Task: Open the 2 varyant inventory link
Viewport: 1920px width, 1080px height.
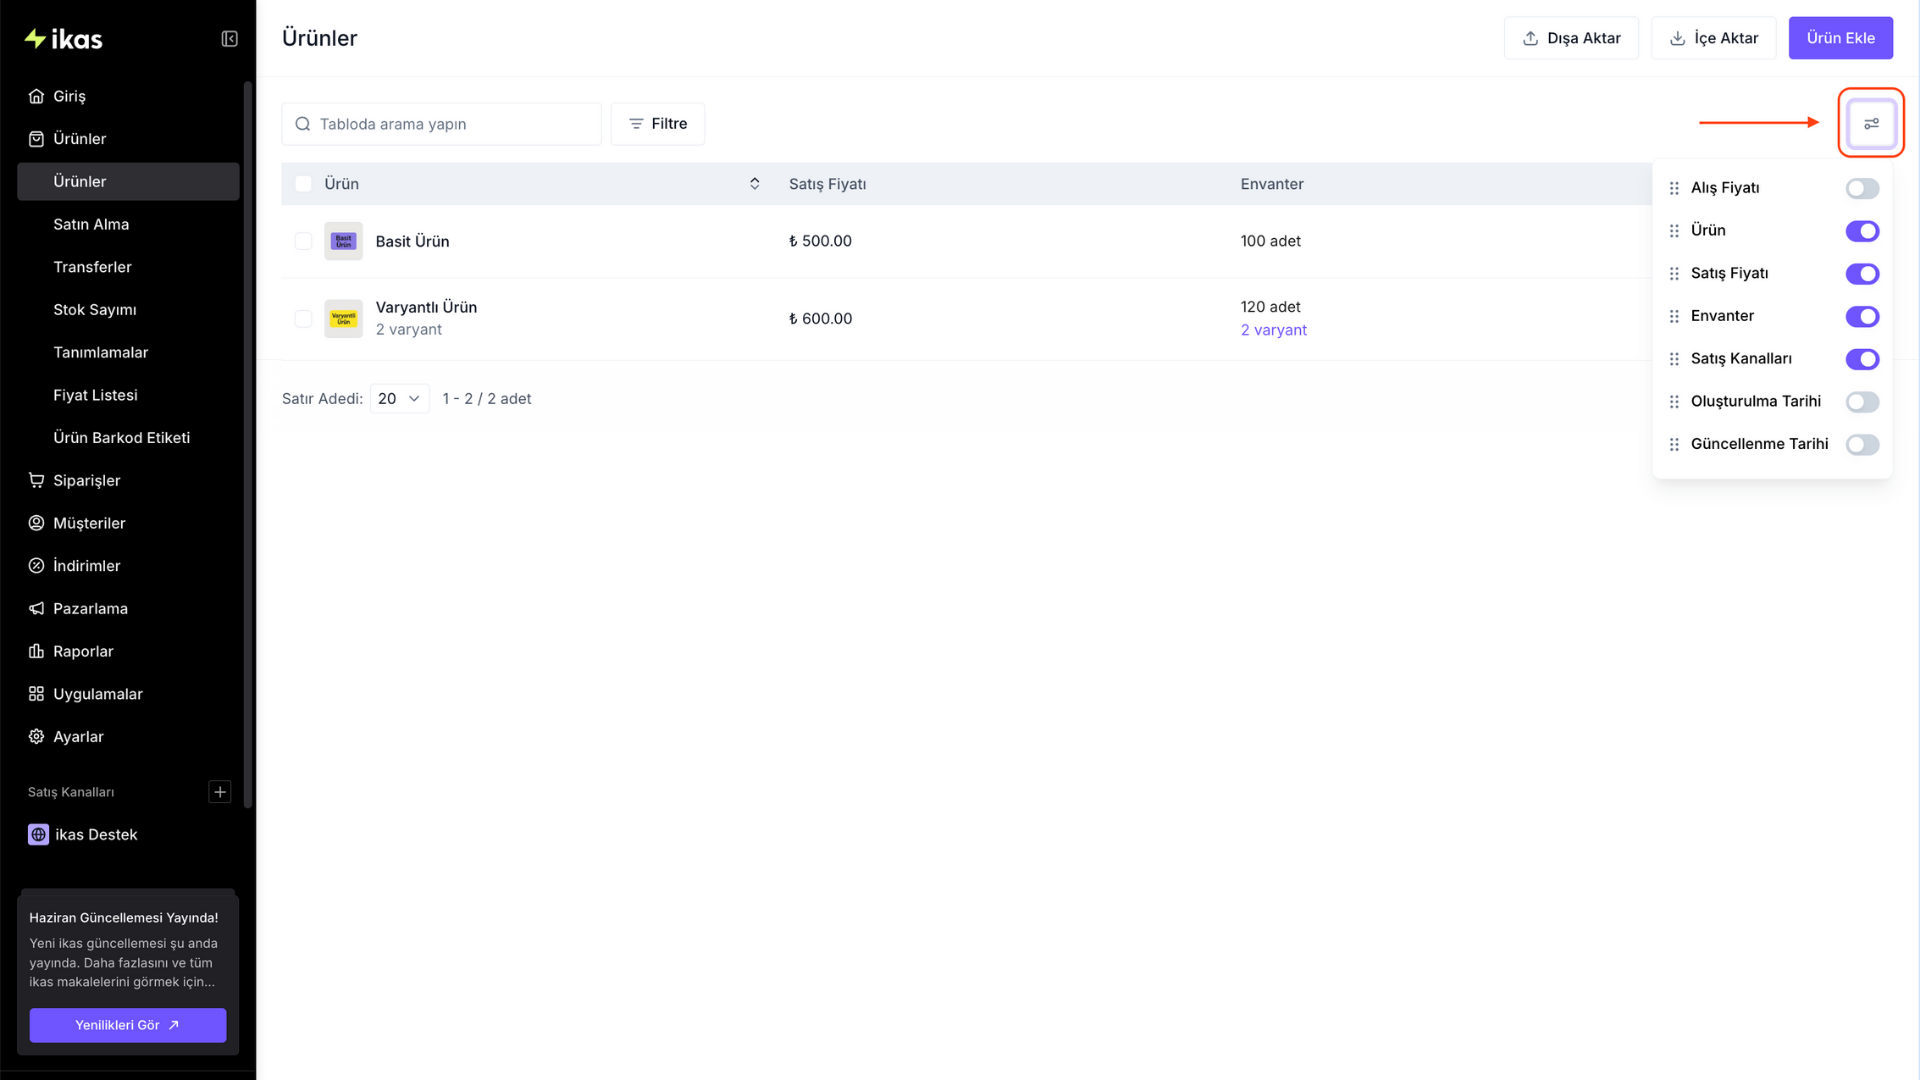Action: [1273, 330]
